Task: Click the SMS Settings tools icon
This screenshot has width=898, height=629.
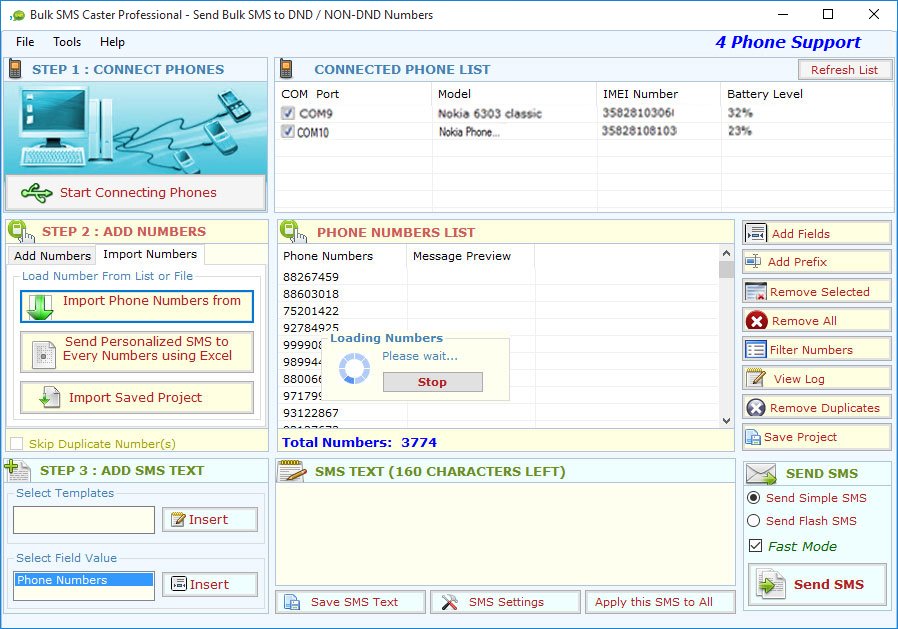Action: (450, 602)
